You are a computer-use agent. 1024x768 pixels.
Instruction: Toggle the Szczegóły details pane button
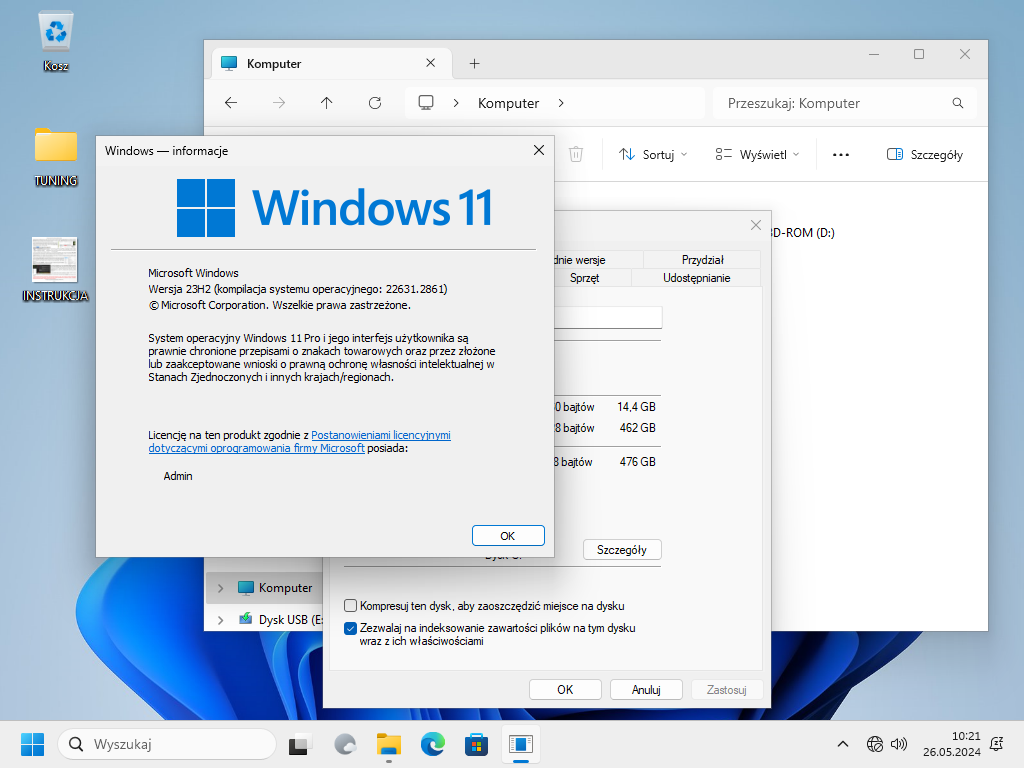[925, 155]
